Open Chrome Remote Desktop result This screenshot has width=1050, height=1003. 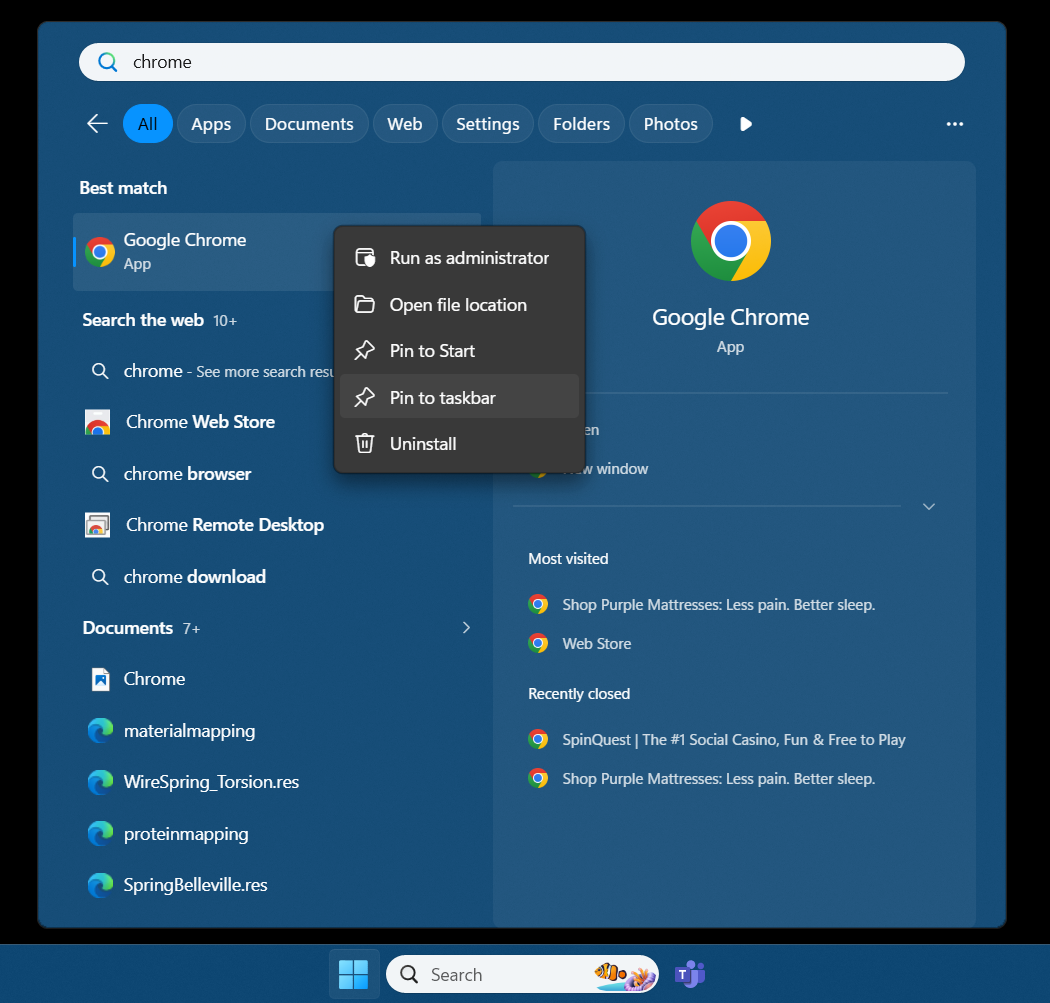pyautogui.click(x=276, y=525)
